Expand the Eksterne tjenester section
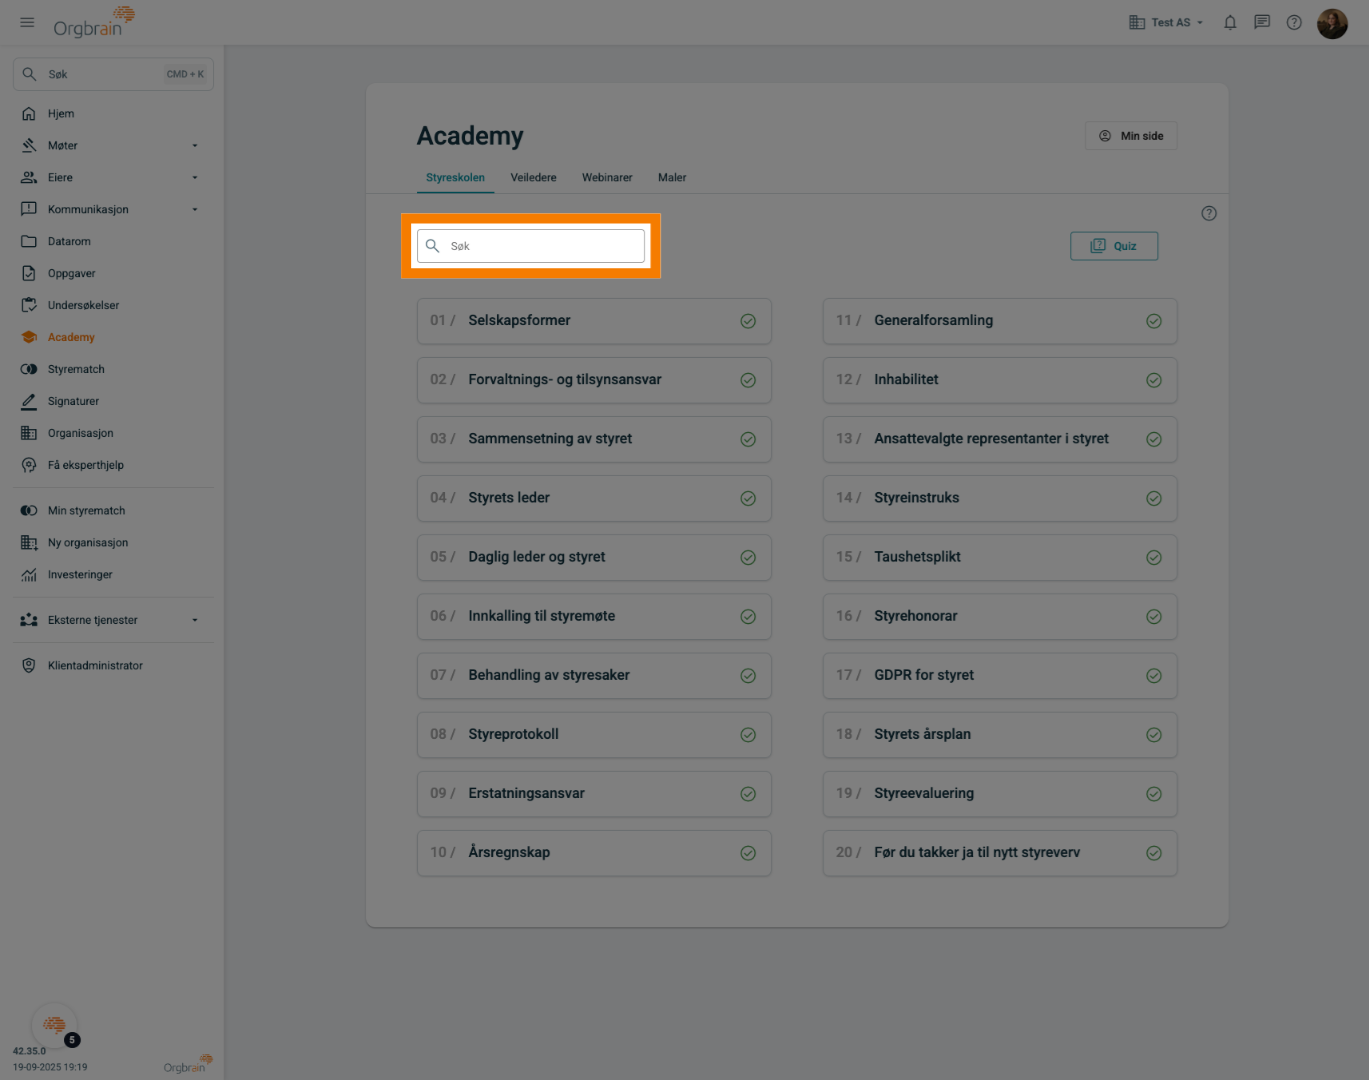Viewport: 1369px width, 1080px height. [x=195, y=620]
